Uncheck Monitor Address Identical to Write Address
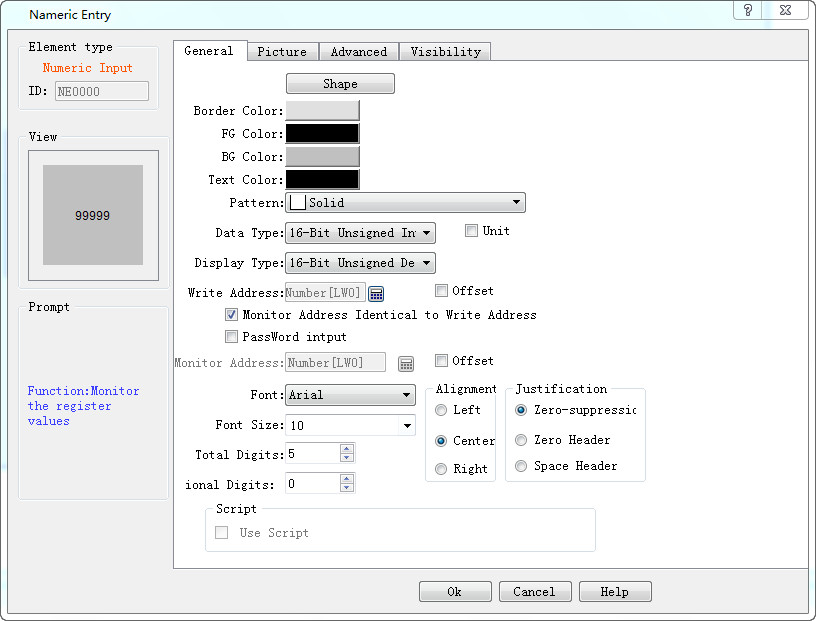This screenshot has width=816, height=621. click(x=231, y=314)
